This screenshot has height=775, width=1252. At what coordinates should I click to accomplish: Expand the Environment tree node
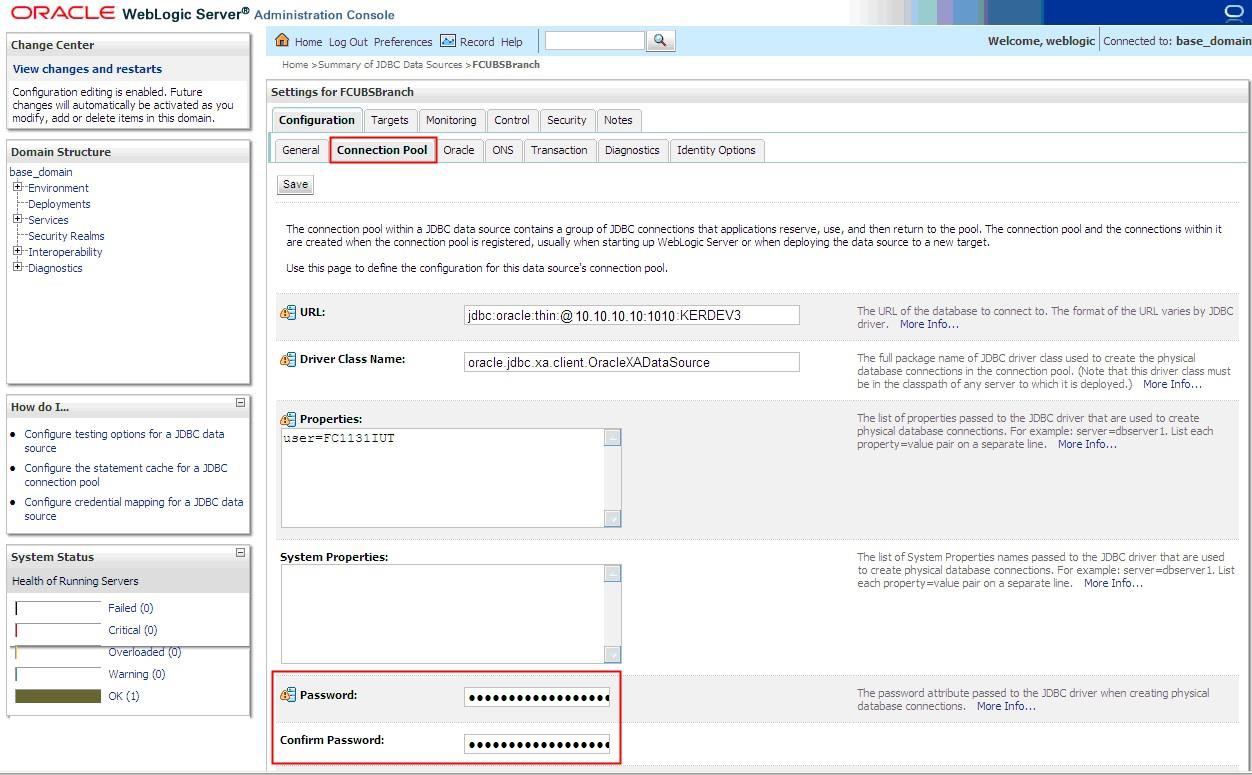[x=18, y=187]
